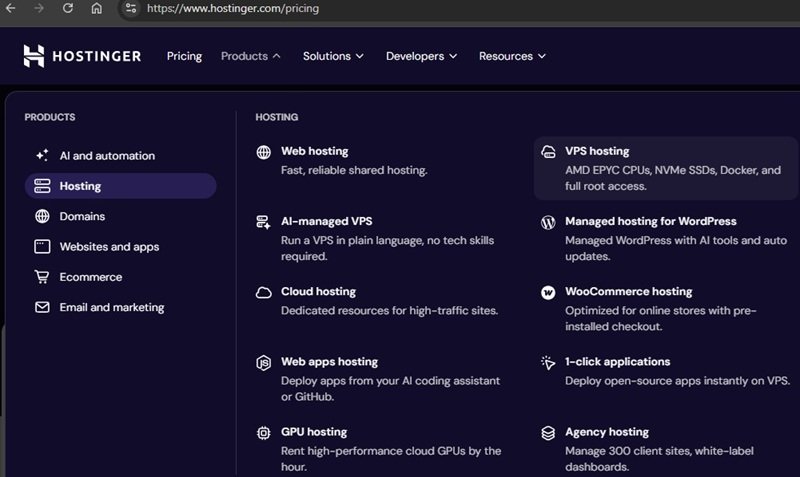Click 'Fast, reliable shared hosting.' description
This screenshot has width=800, height=477.
pyautogui.click(x=354, y=170)
